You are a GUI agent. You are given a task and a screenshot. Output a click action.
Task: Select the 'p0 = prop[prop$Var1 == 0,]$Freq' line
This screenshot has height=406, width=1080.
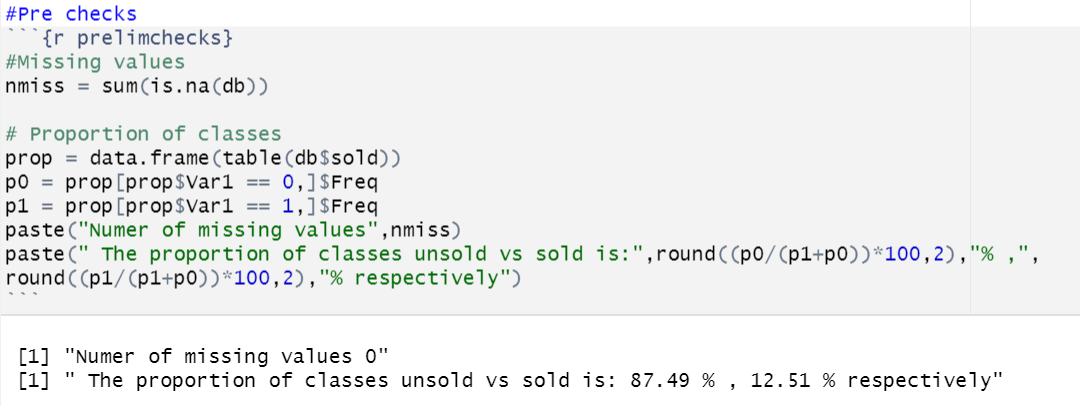pos(191,183)
